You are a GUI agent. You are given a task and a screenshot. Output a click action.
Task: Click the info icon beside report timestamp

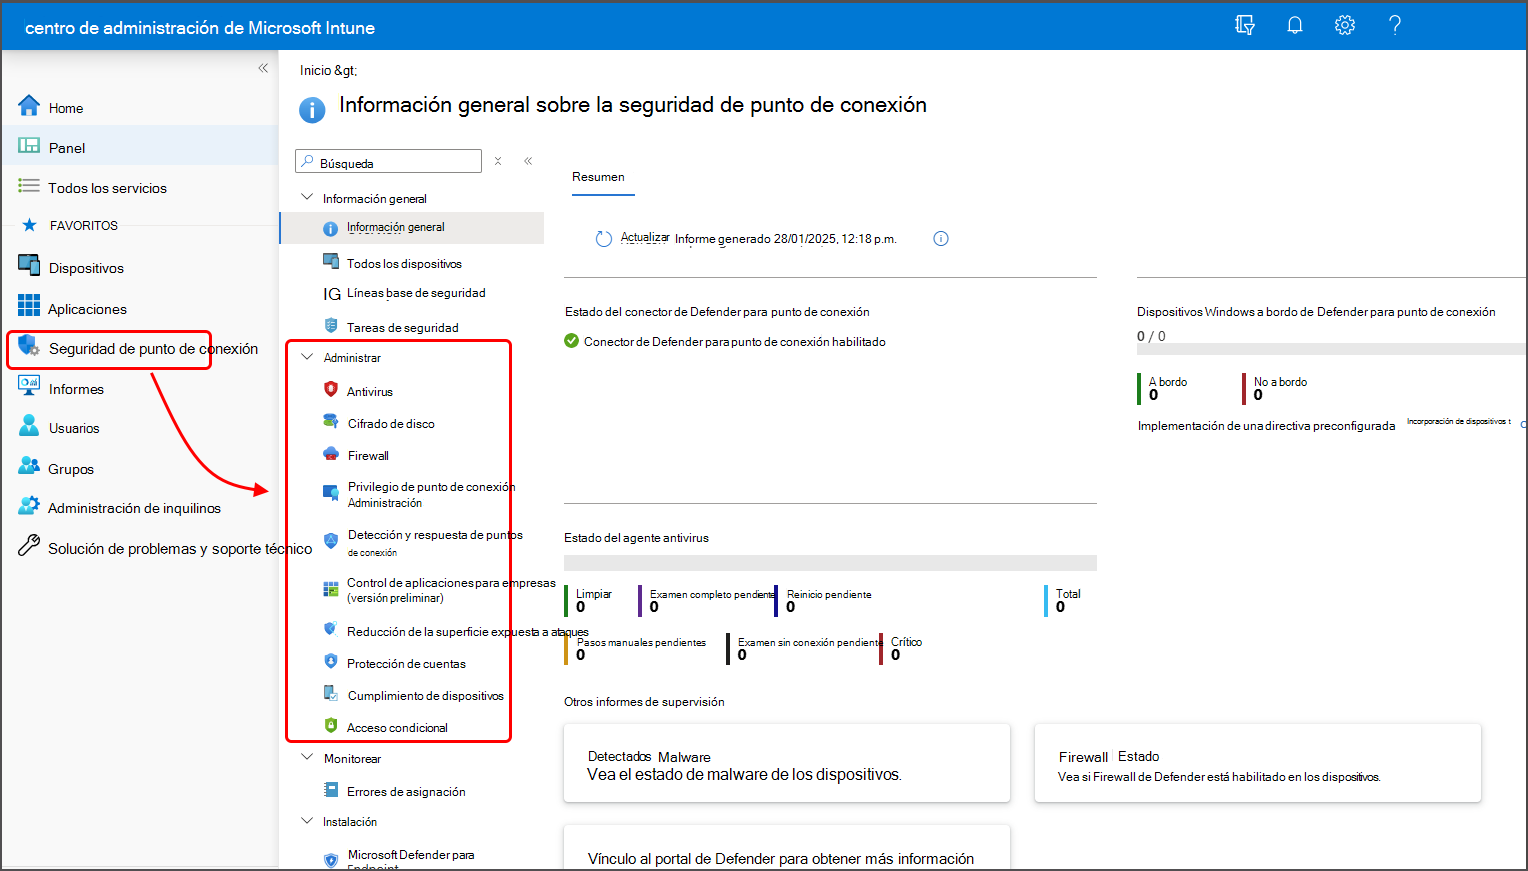(941, 238)
